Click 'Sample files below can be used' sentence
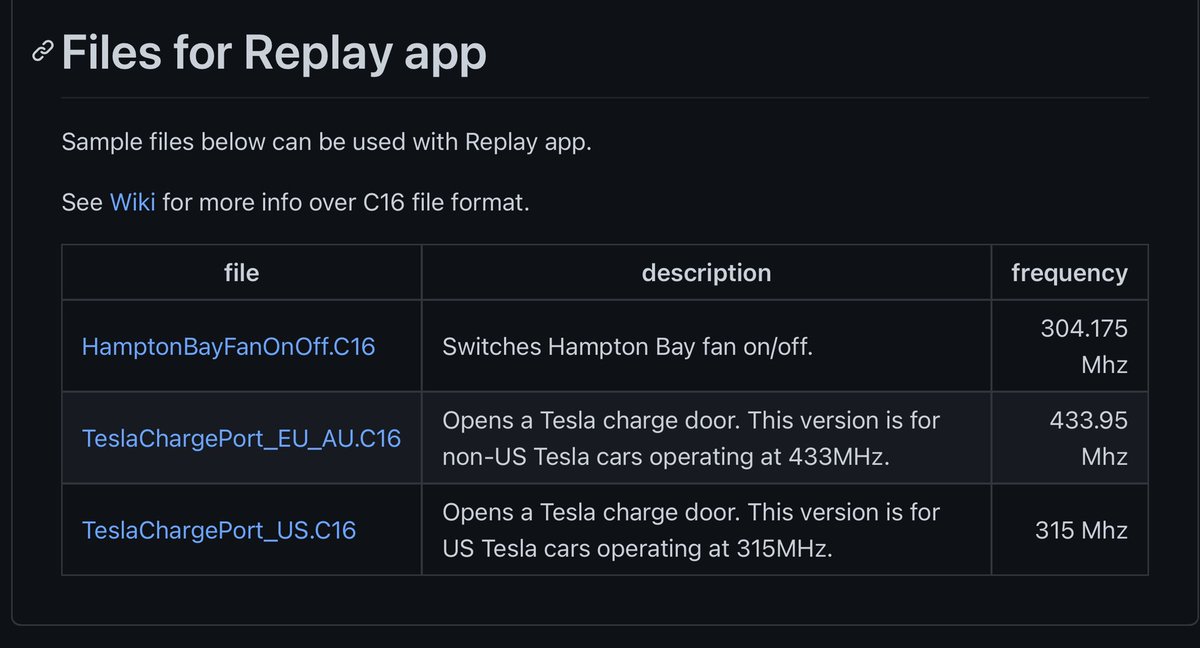The image size is (1200, 648). [327, 142]
